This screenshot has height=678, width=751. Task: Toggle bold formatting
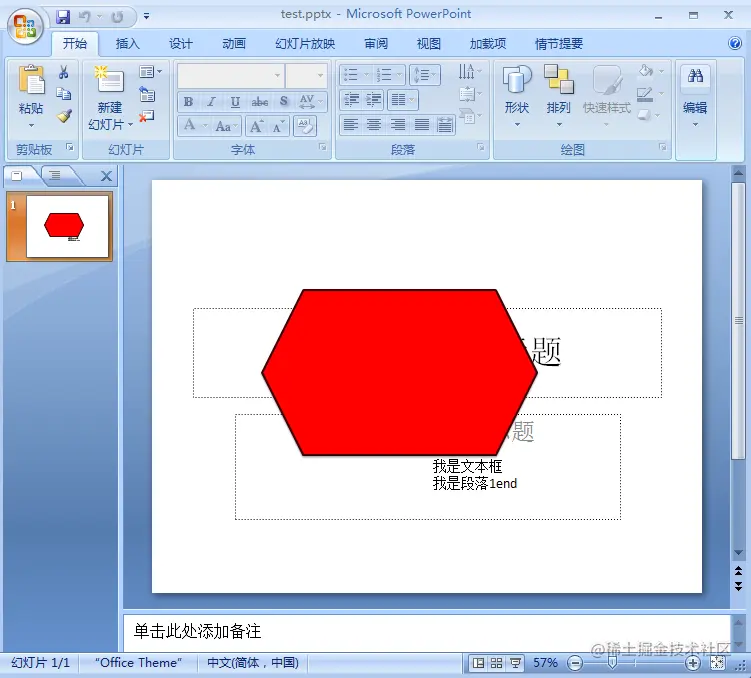pyautogui.click(x=188, y=102)
